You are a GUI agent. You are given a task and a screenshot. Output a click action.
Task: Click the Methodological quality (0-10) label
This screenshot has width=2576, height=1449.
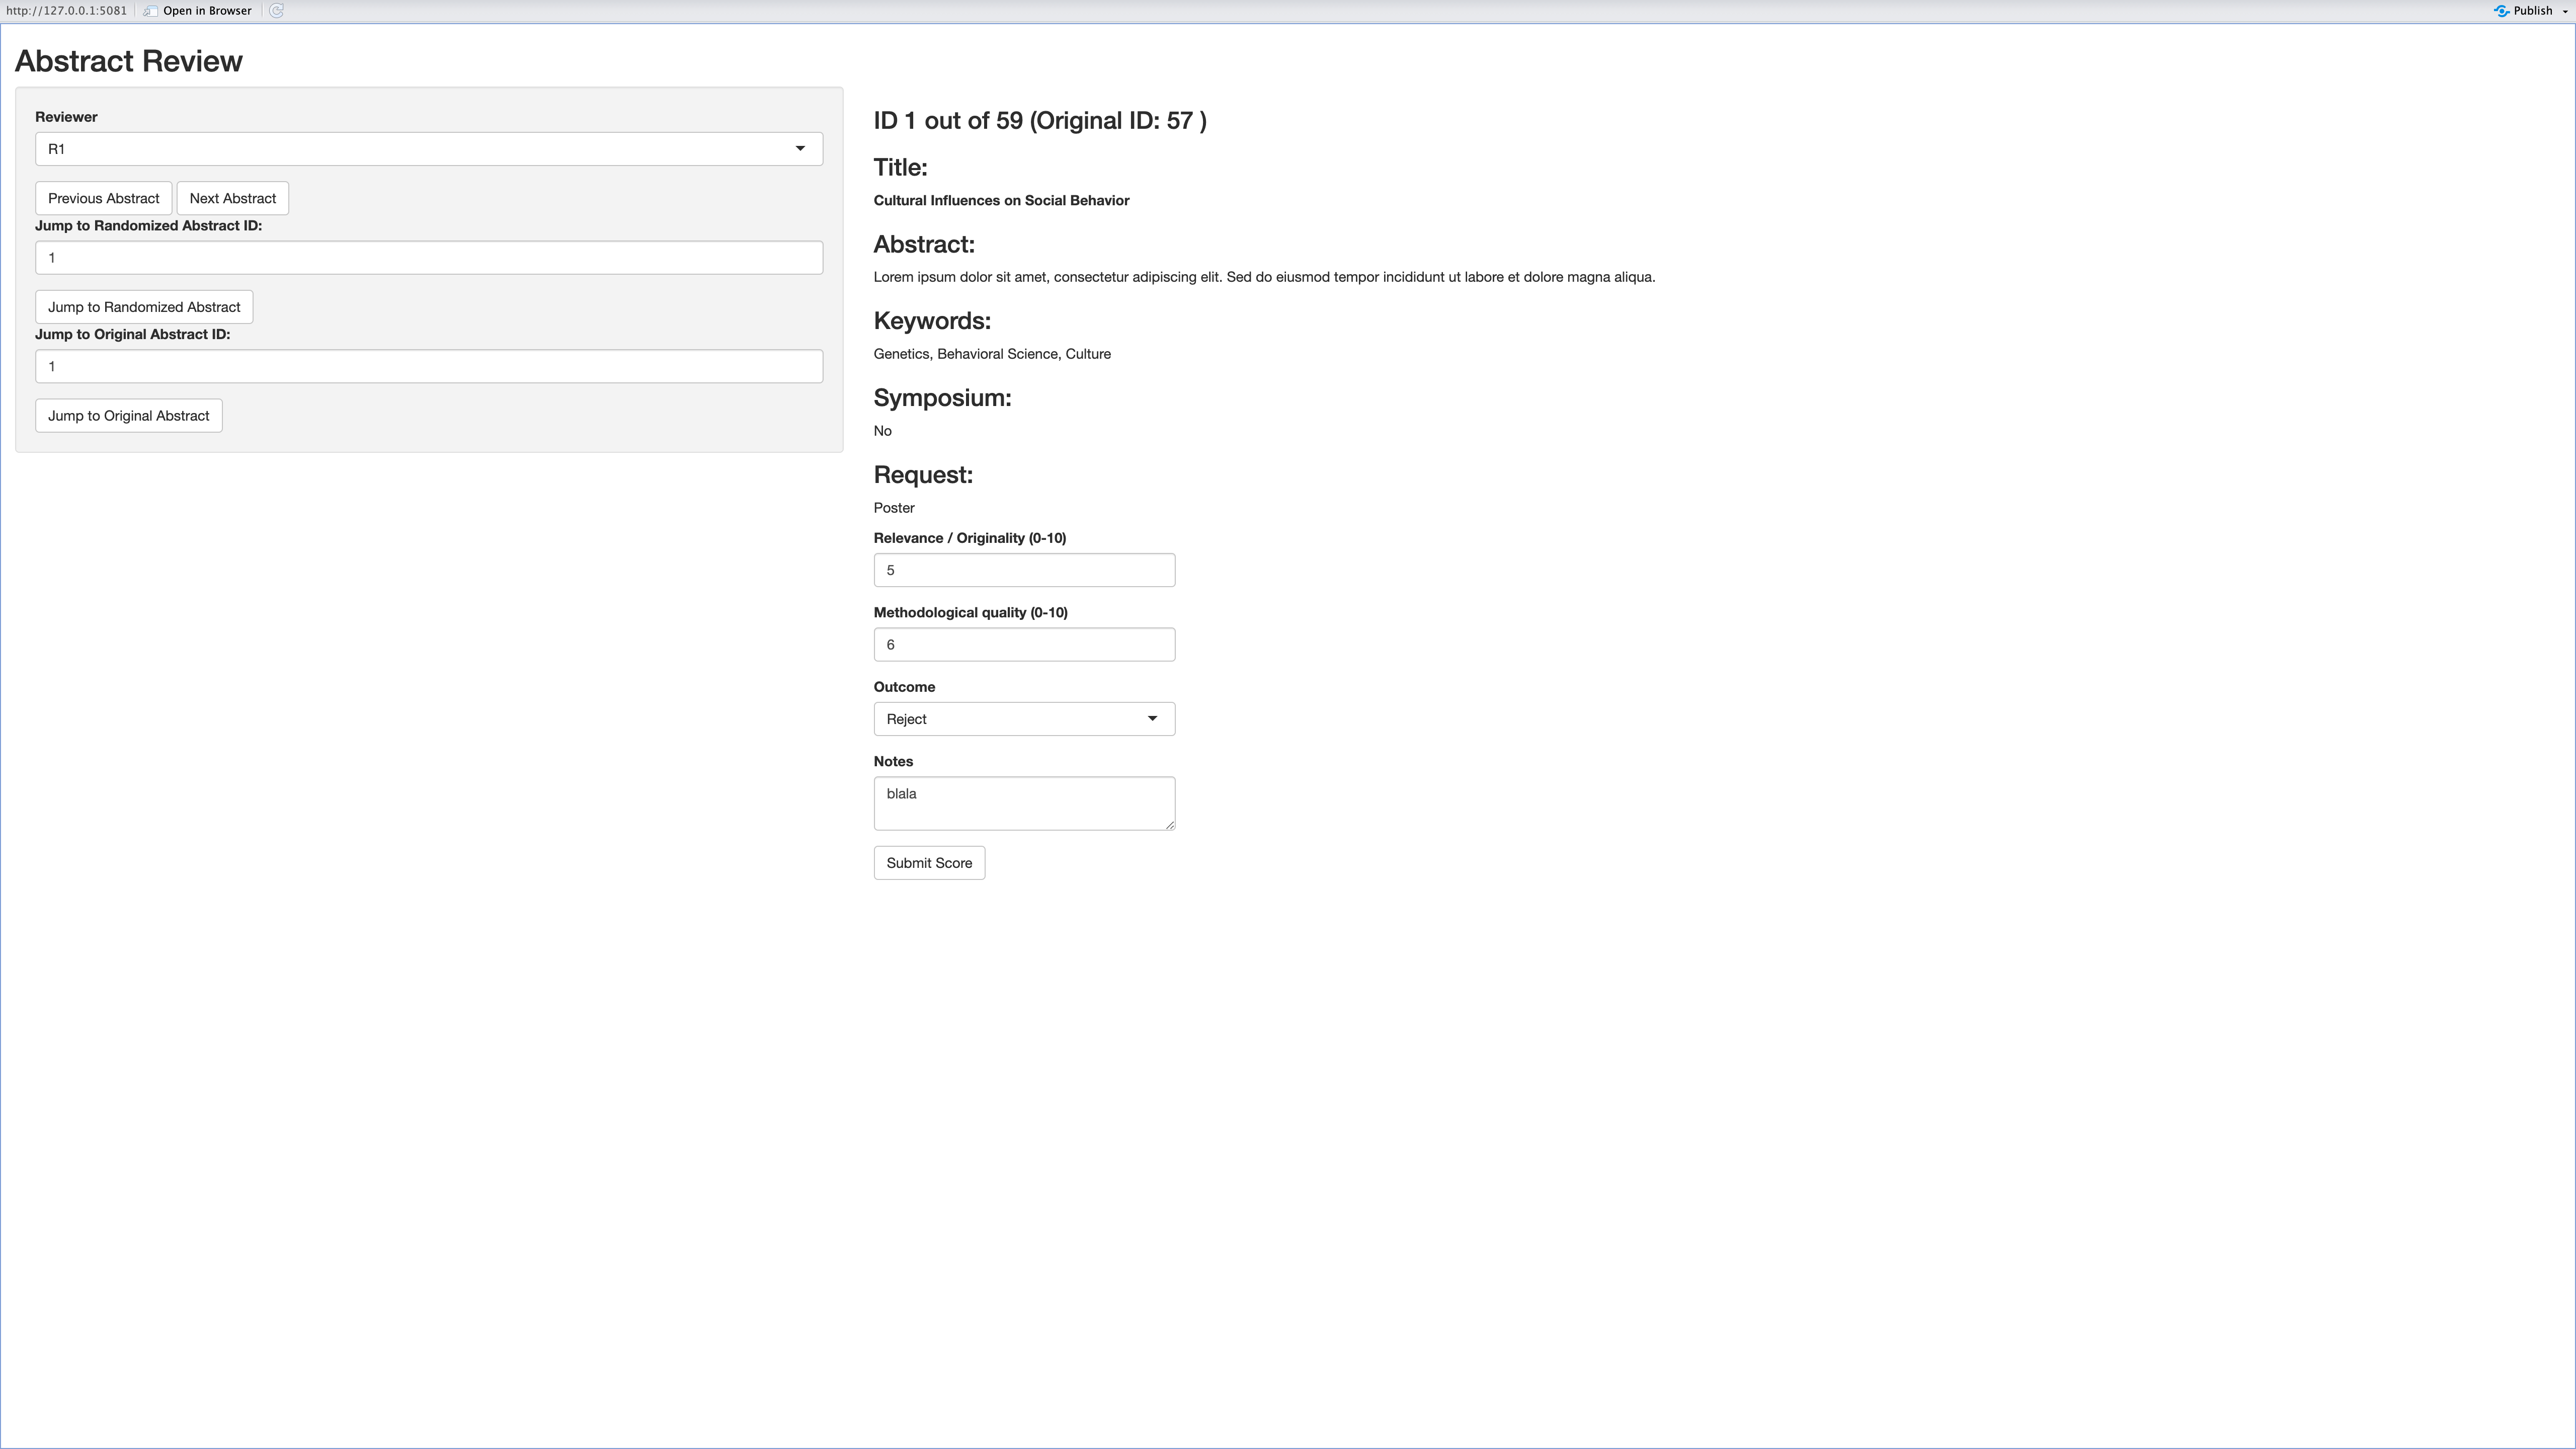(x=970, y=612)
